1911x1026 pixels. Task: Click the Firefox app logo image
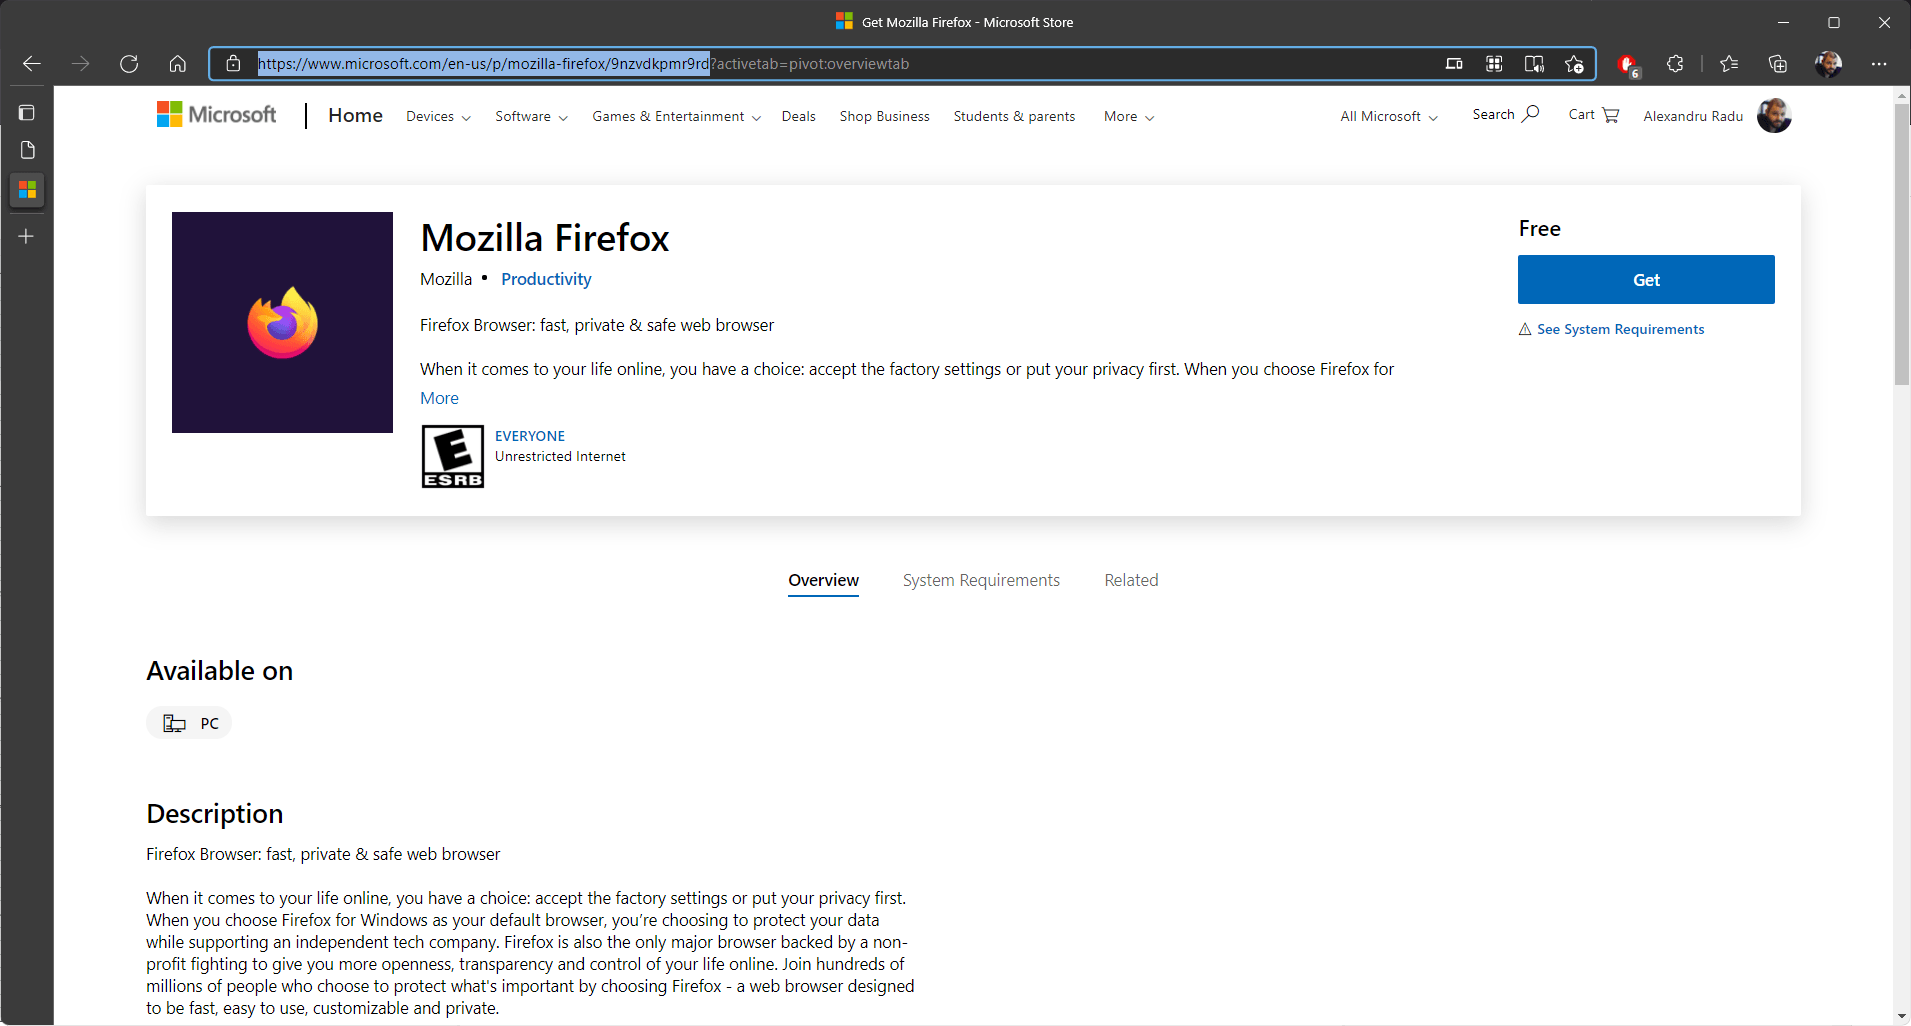pos(282,322)
